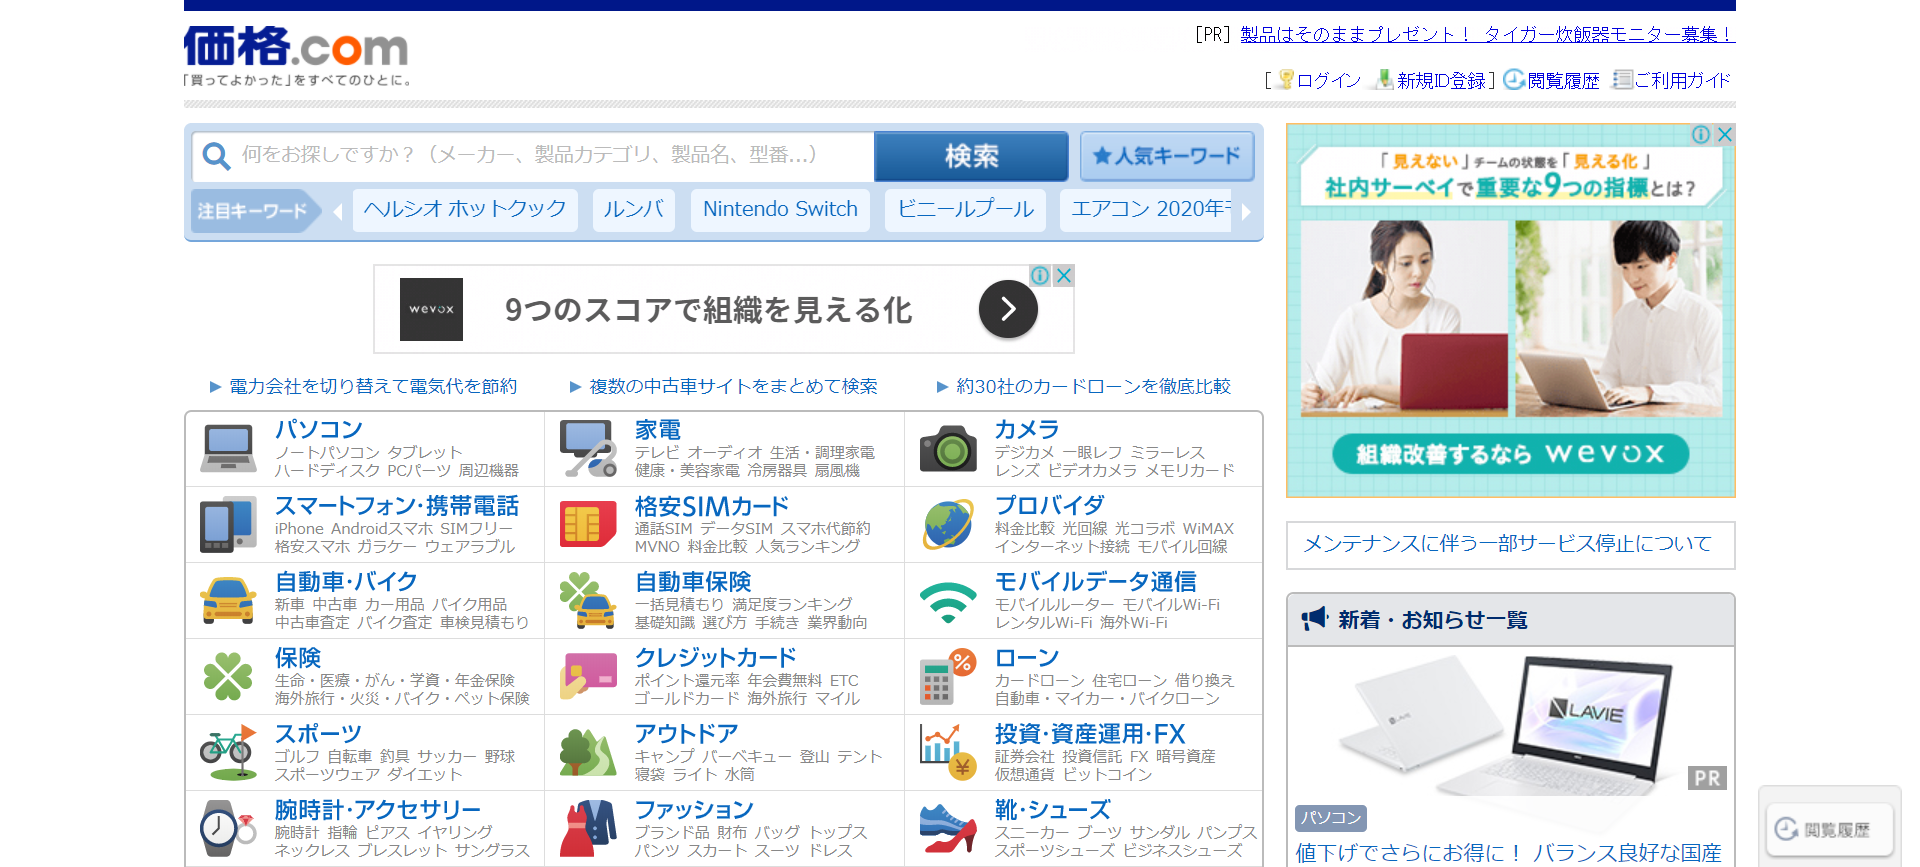This screenshot has width=1920, height=867.
Task: Click the magnifying glass search icon
Action: click(x=216, y=156)
